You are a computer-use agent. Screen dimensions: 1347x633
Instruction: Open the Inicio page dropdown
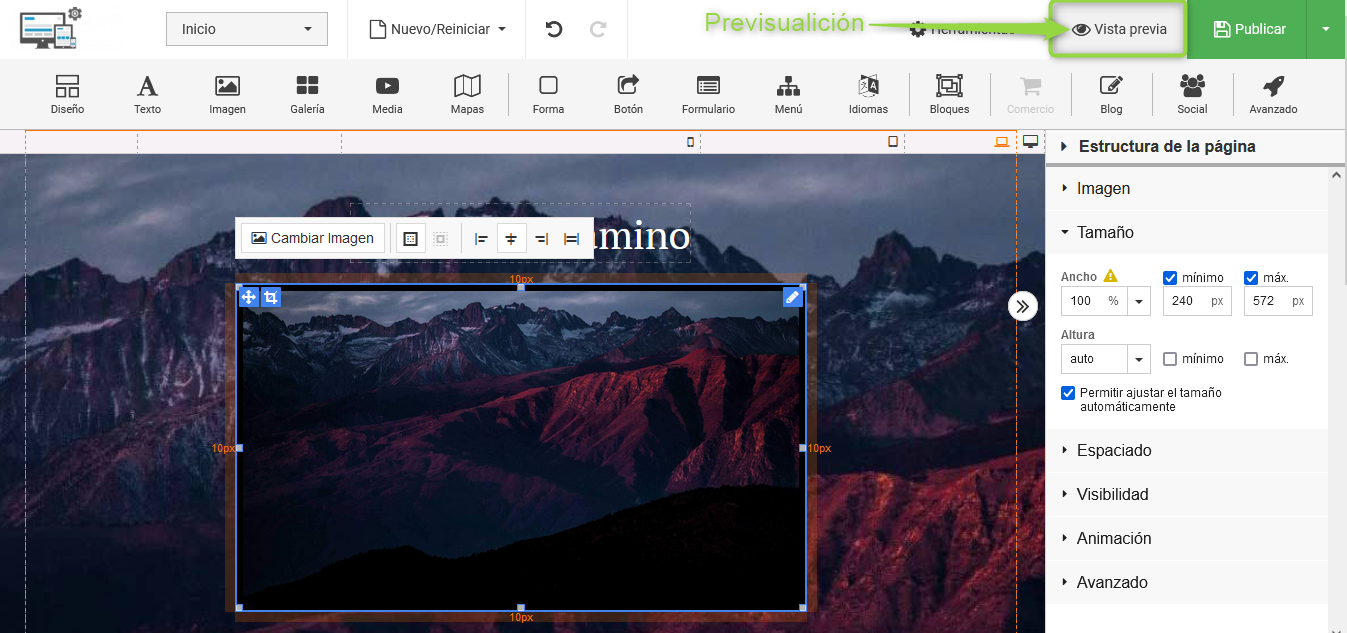coord(246,29)
